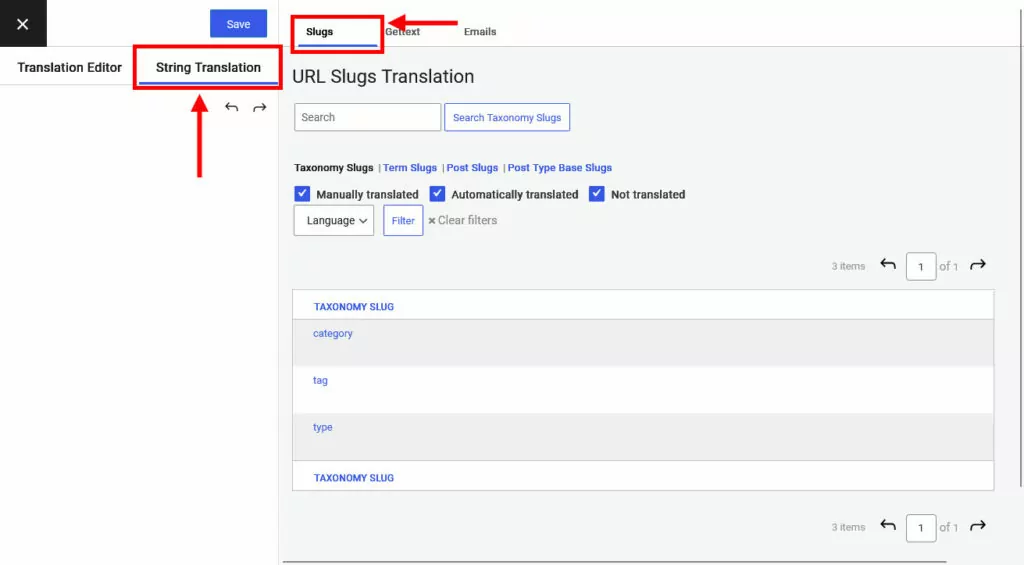The image size is (1024, 565).
Task: Open the Post Type Base Slugs link
Action: tap(560, 168)
